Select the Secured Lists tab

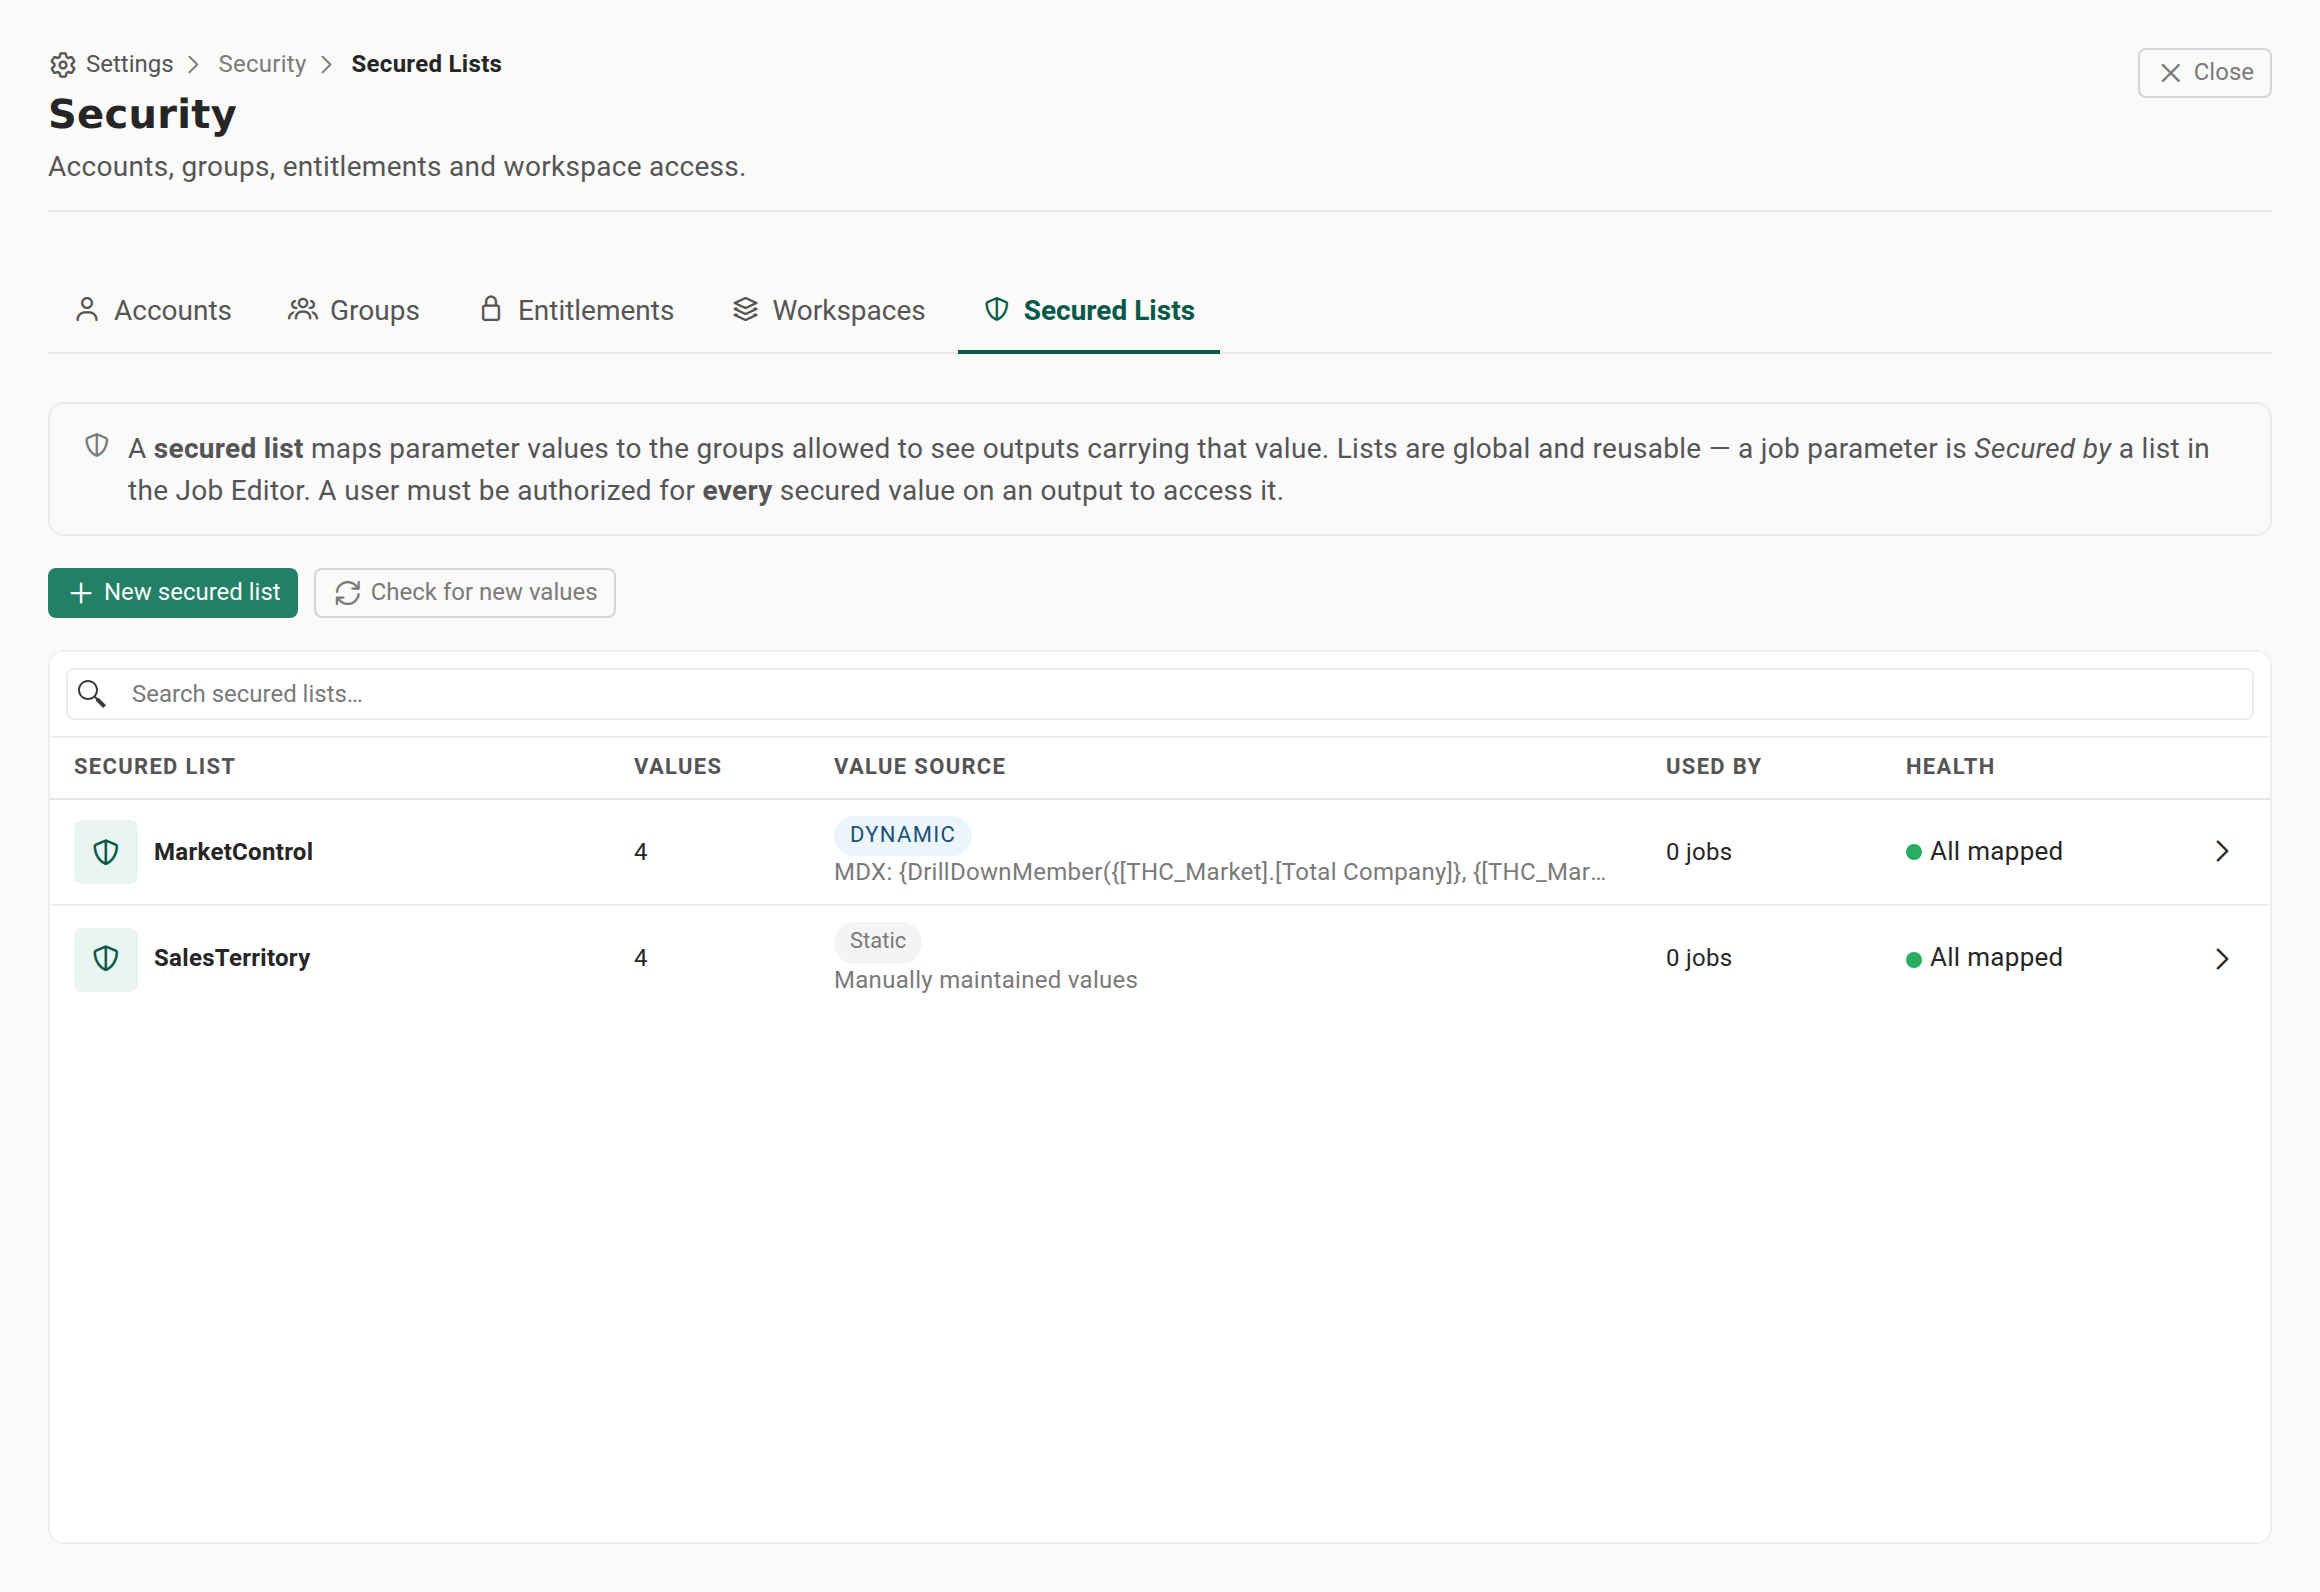pyautogui.click(x=1089, y=310)
